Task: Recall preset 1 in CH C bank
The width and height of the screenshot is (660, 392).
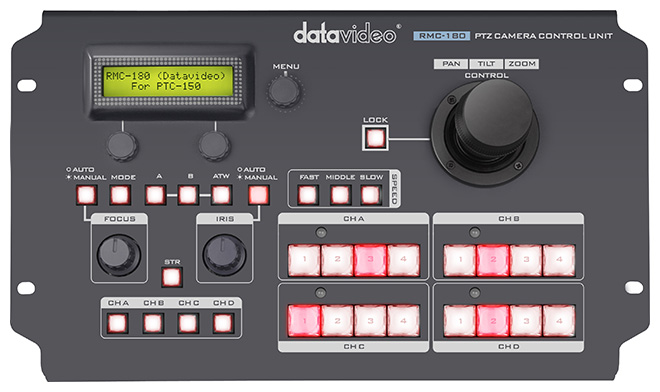Action: click(x=304, y=321)
